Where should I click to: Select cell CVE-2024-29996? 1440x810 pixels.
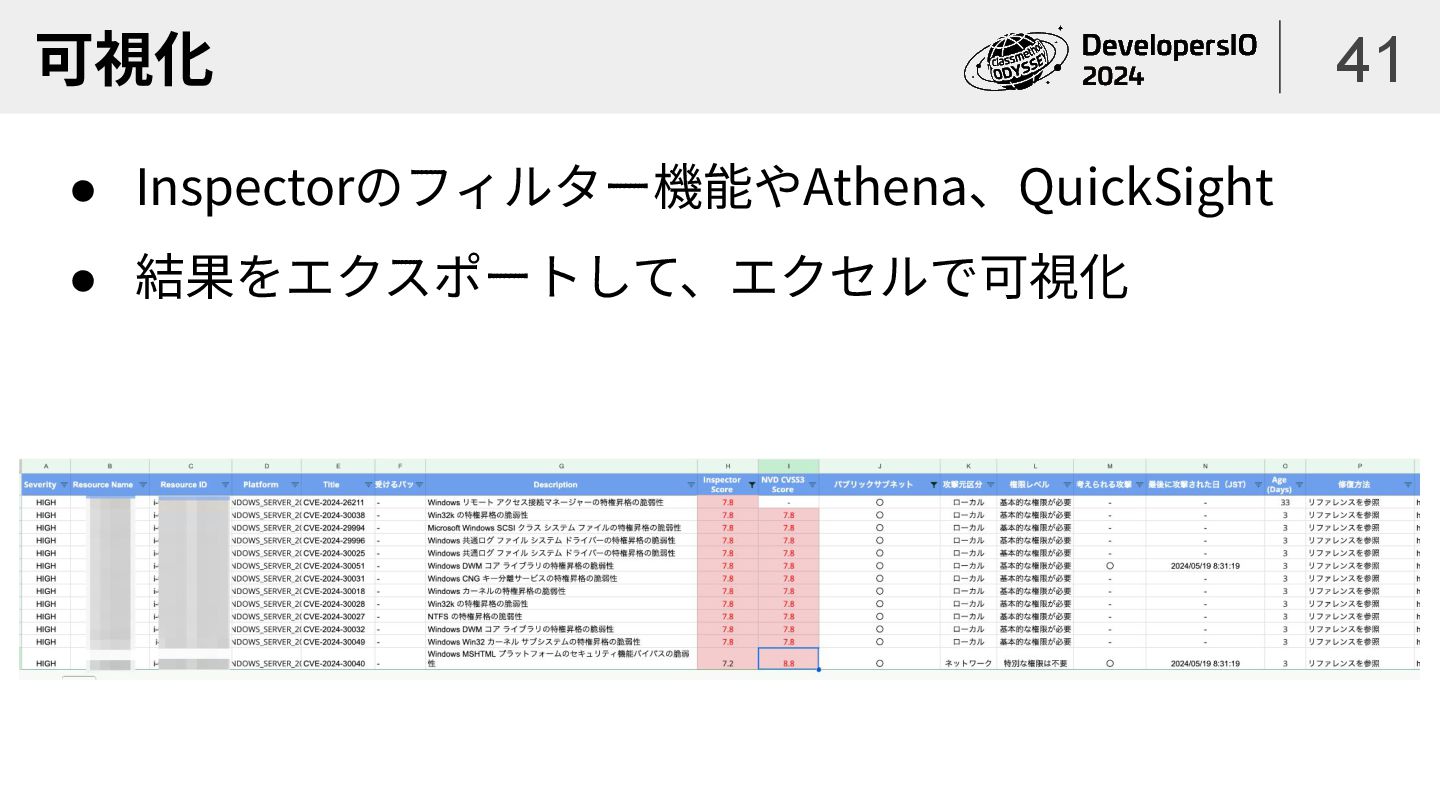tap(338, 540)
